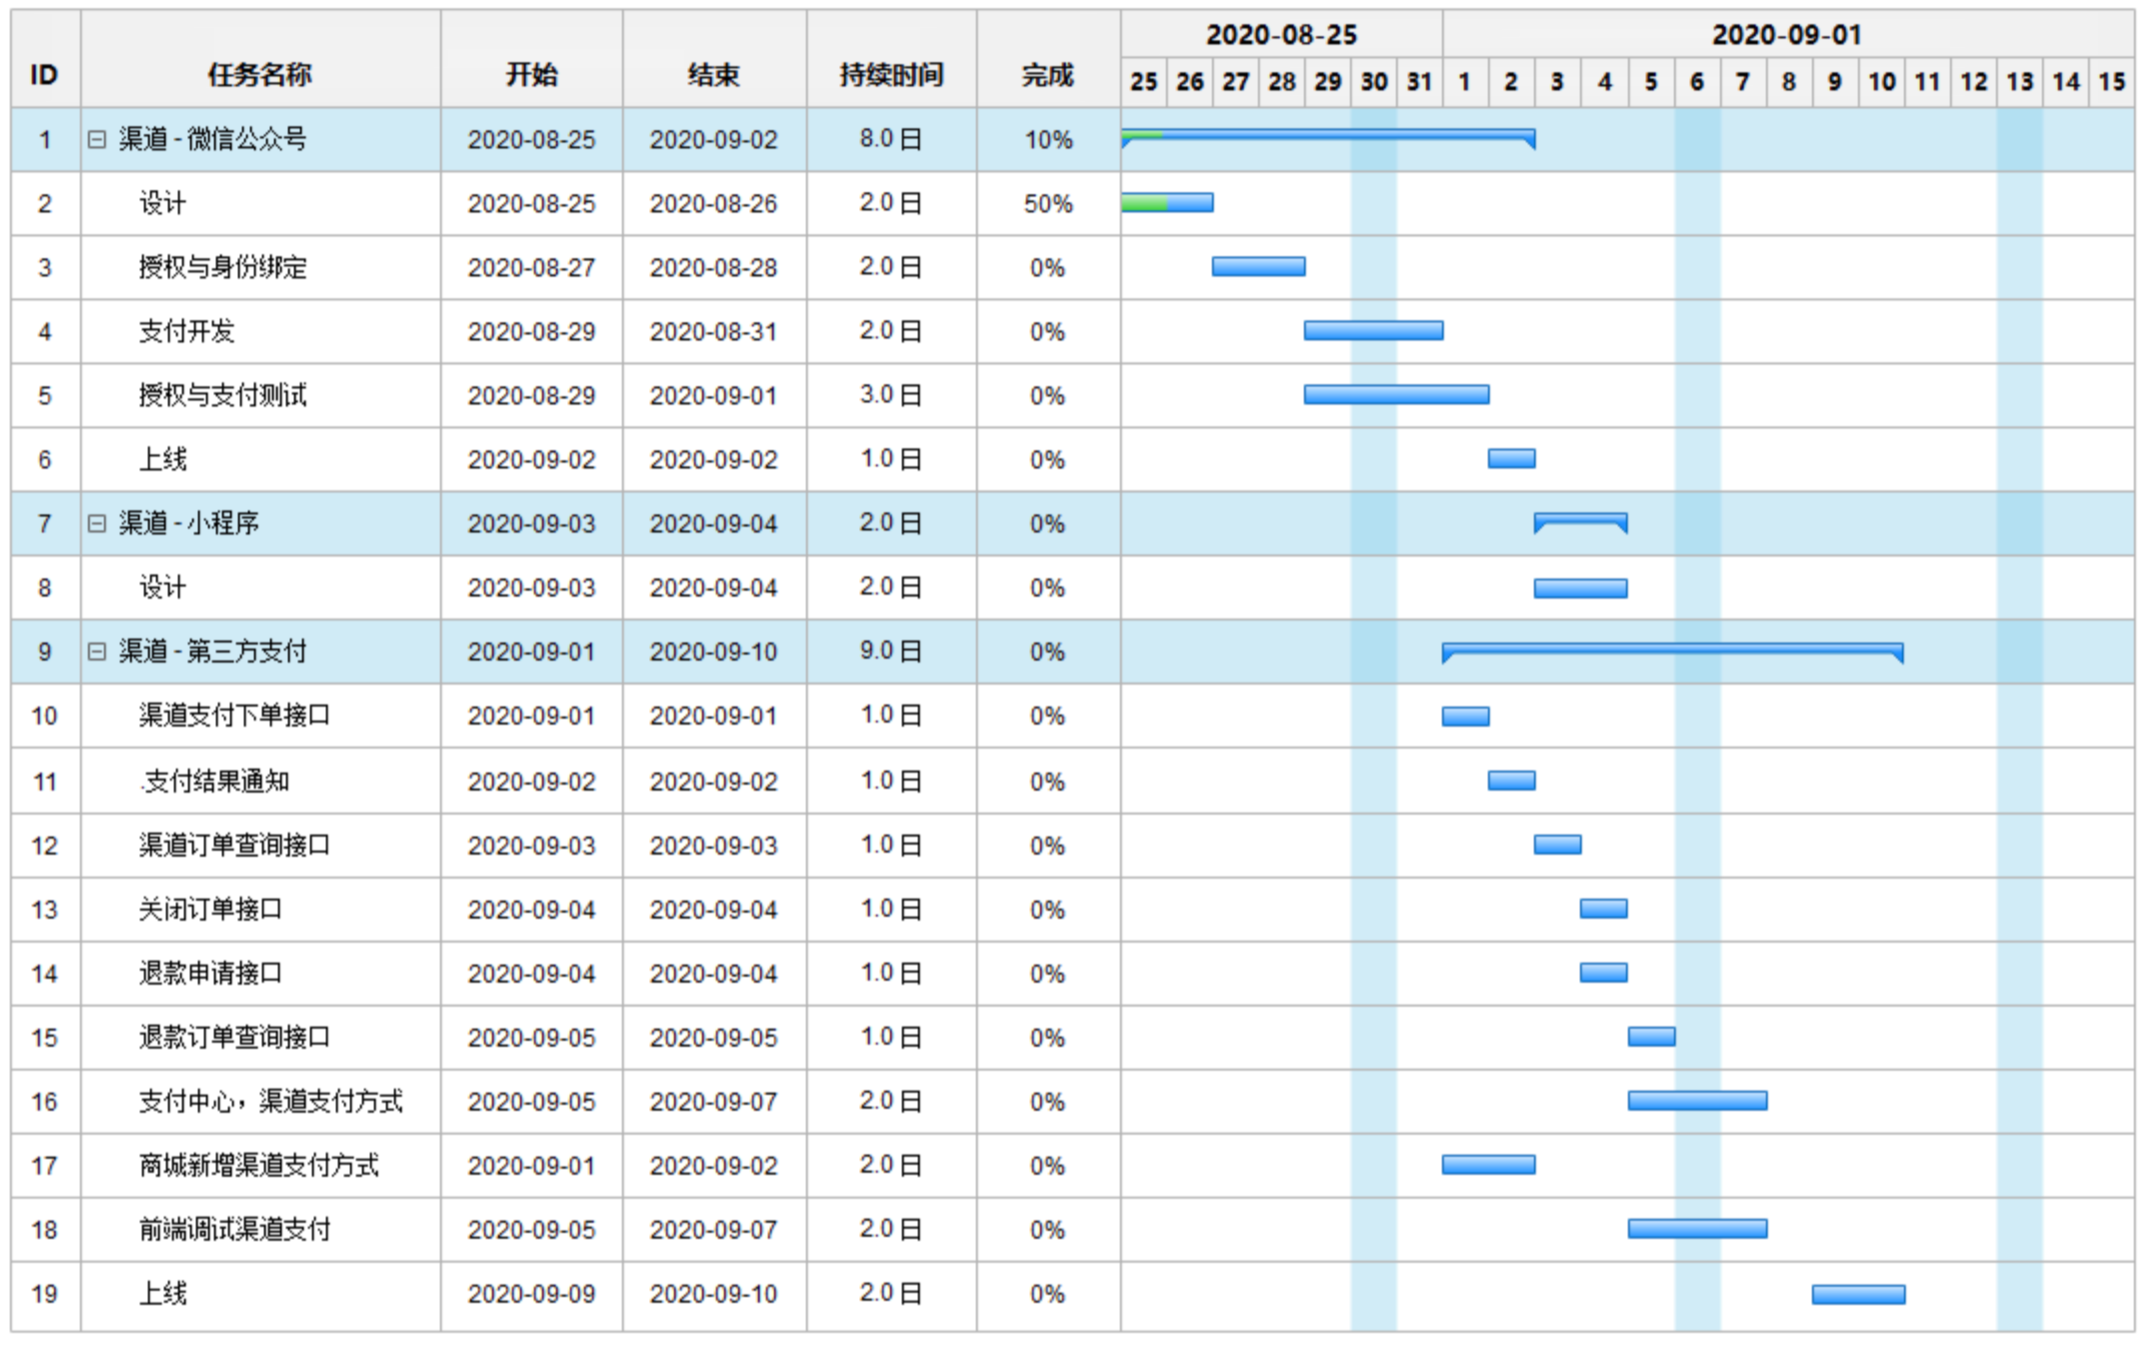Click the 开始 column header

click(x=531, y=74)
